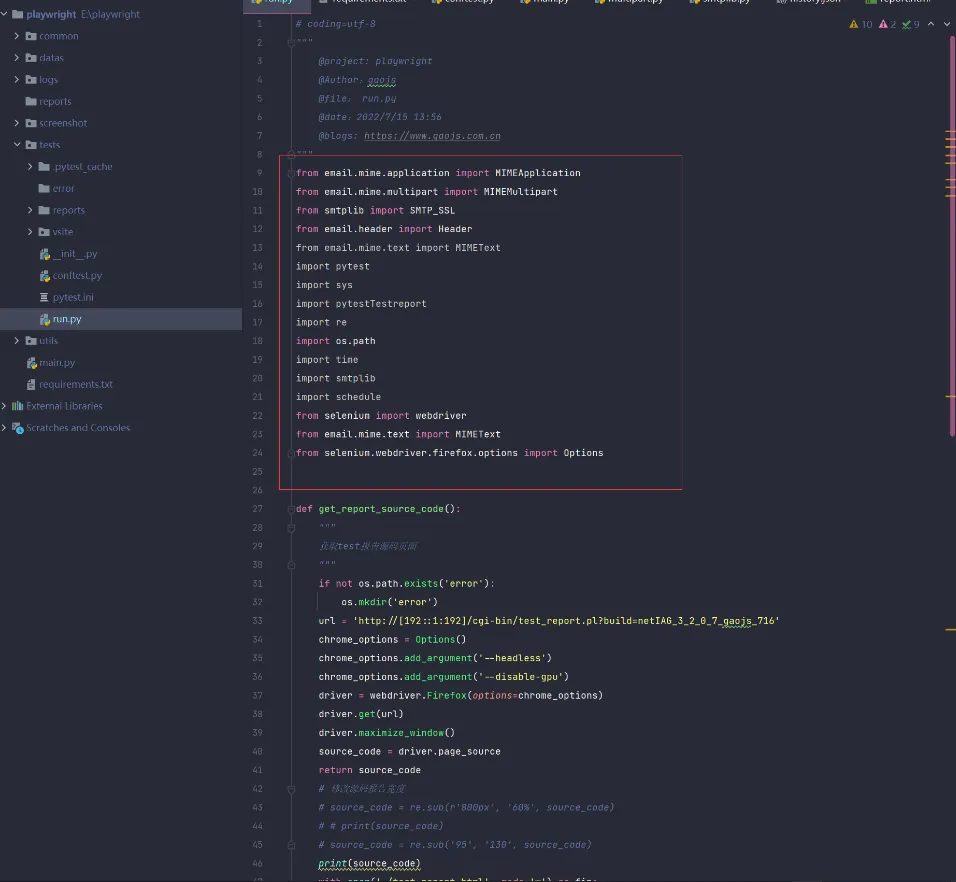Go to previous highlighted error arrow
Screen dimensions: 956x882
(930, 24)
